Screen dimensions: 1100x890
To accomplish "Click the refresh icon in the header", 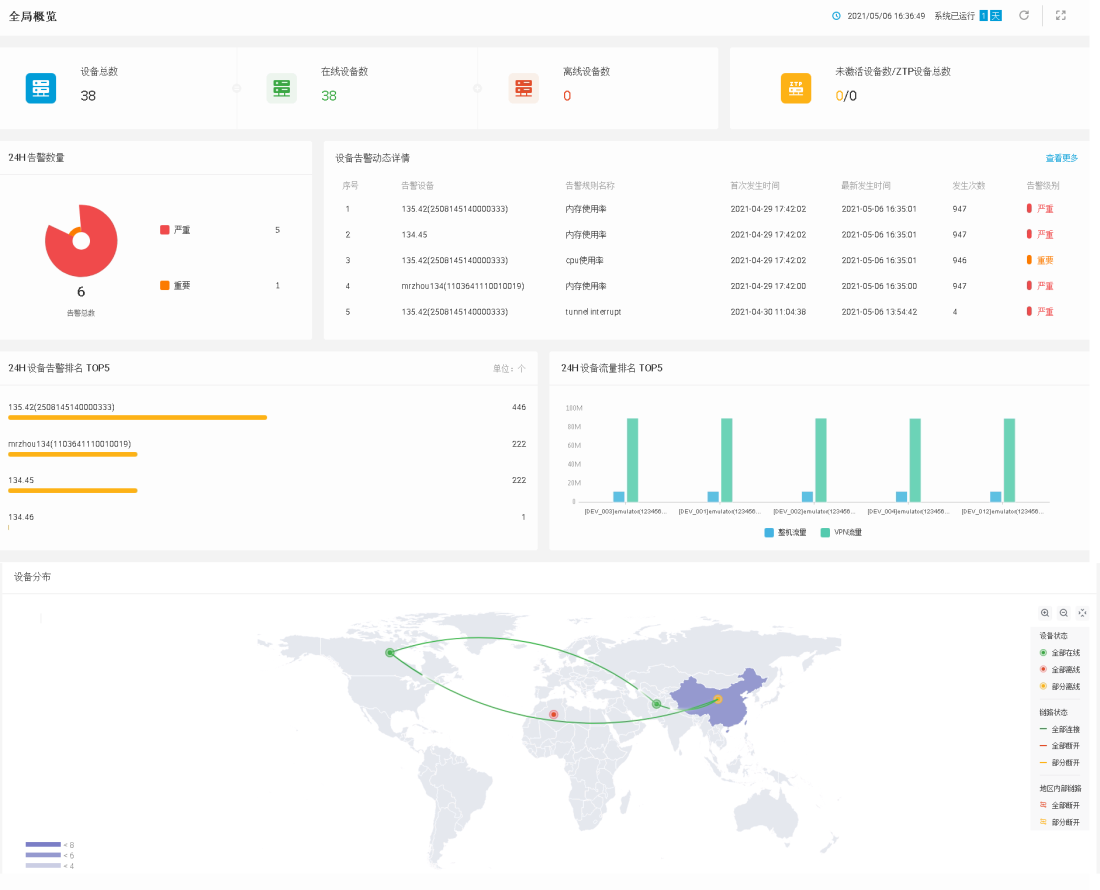I will pos(1023,15).
